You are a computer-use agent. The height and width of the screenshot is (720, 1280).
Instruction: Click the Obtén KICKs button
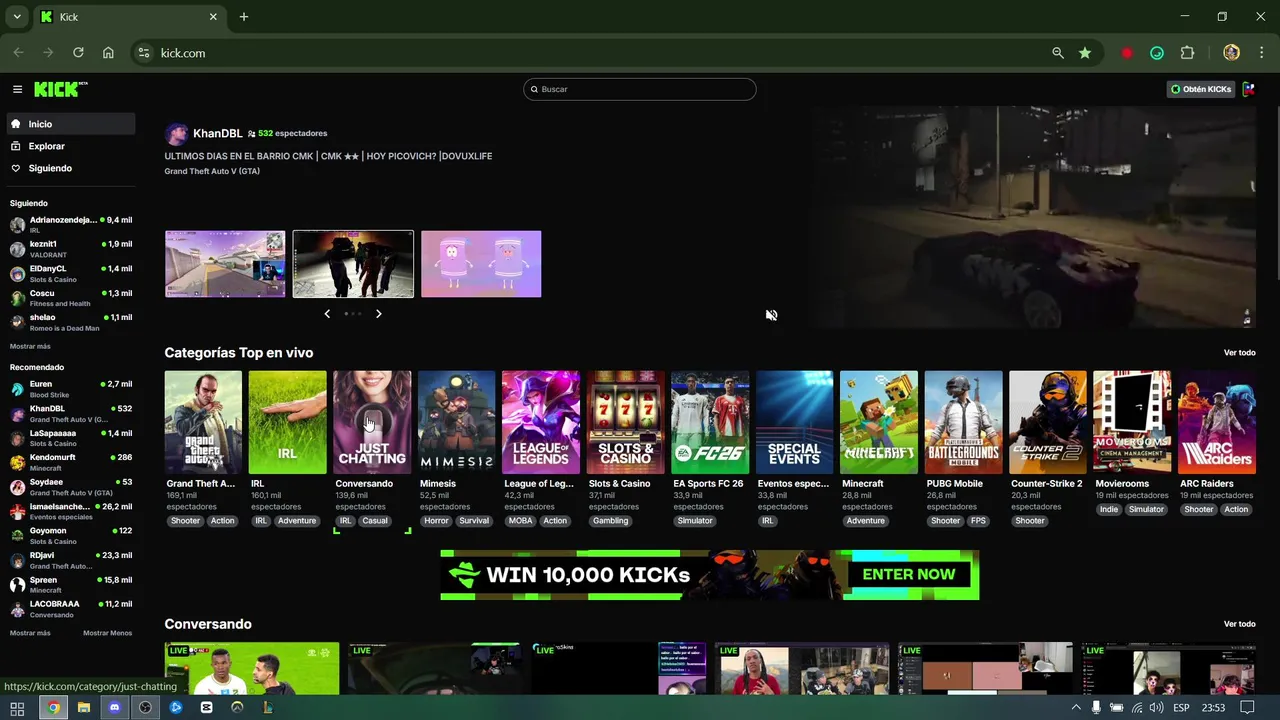1201,89
